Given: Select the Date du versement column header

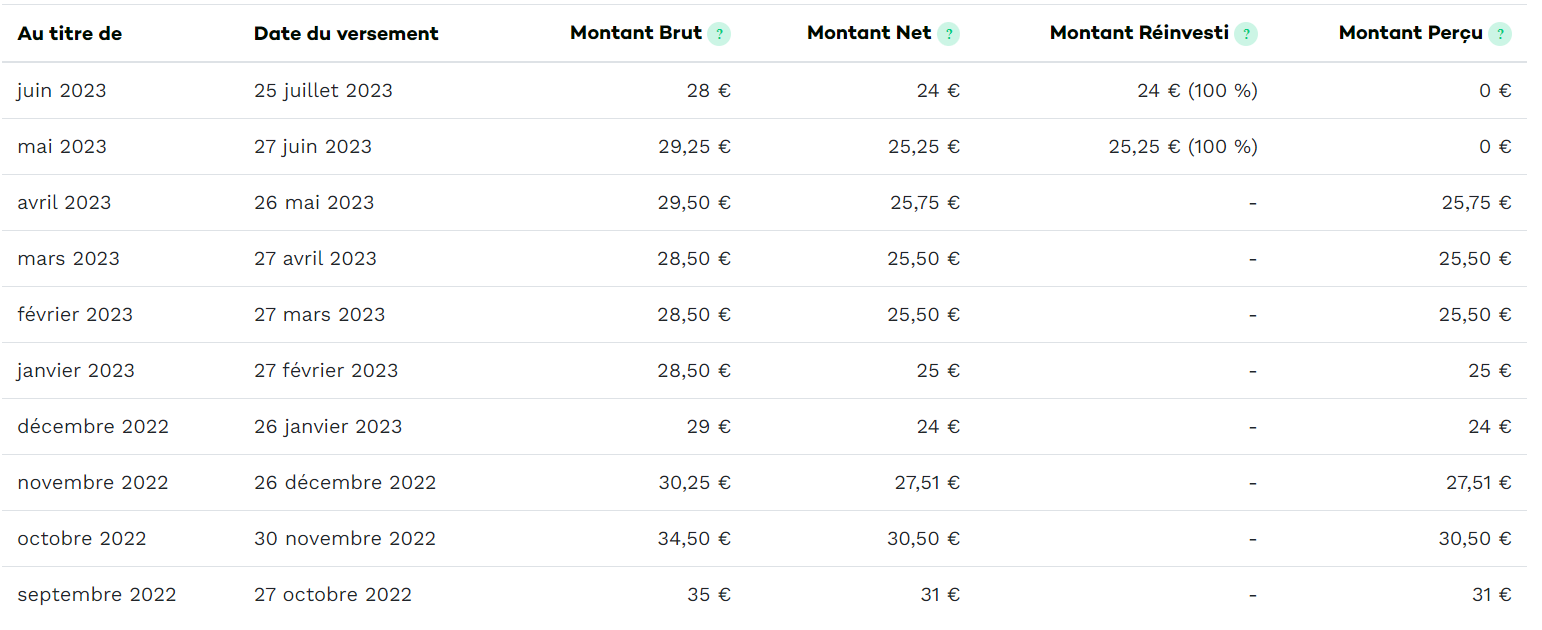Looking at the screenshot, I should tap(346, 34).
